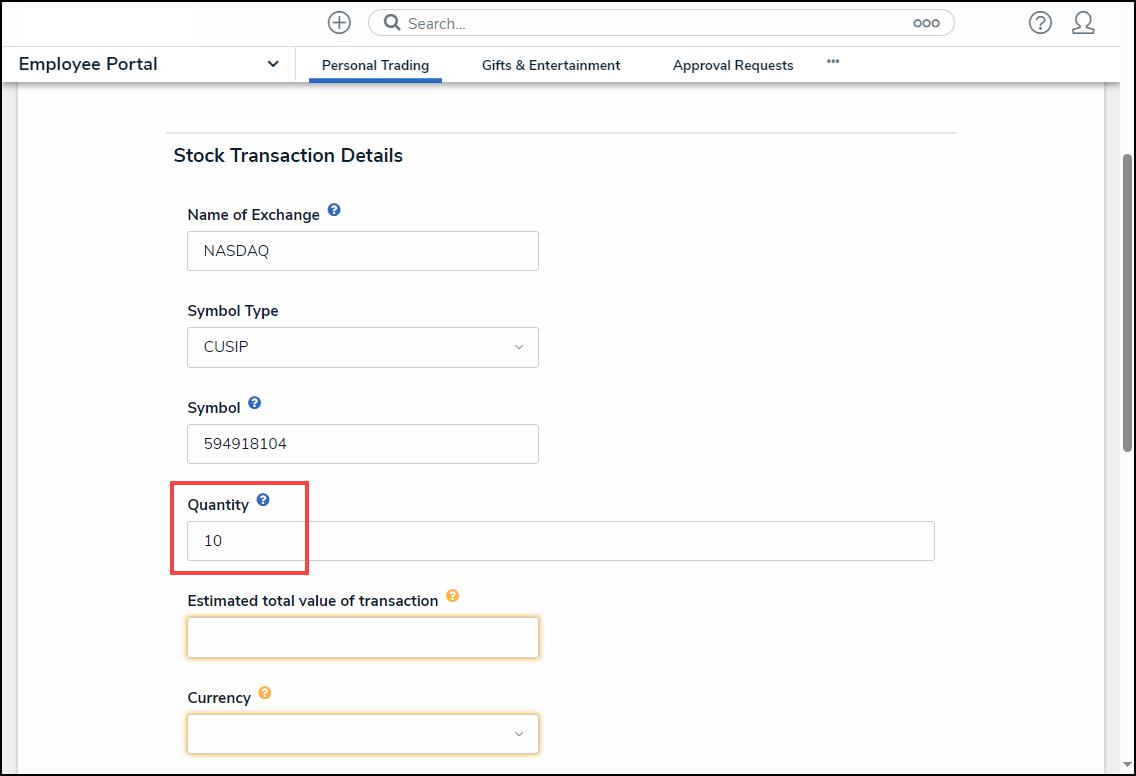Click the plus create-new icon

339,23
